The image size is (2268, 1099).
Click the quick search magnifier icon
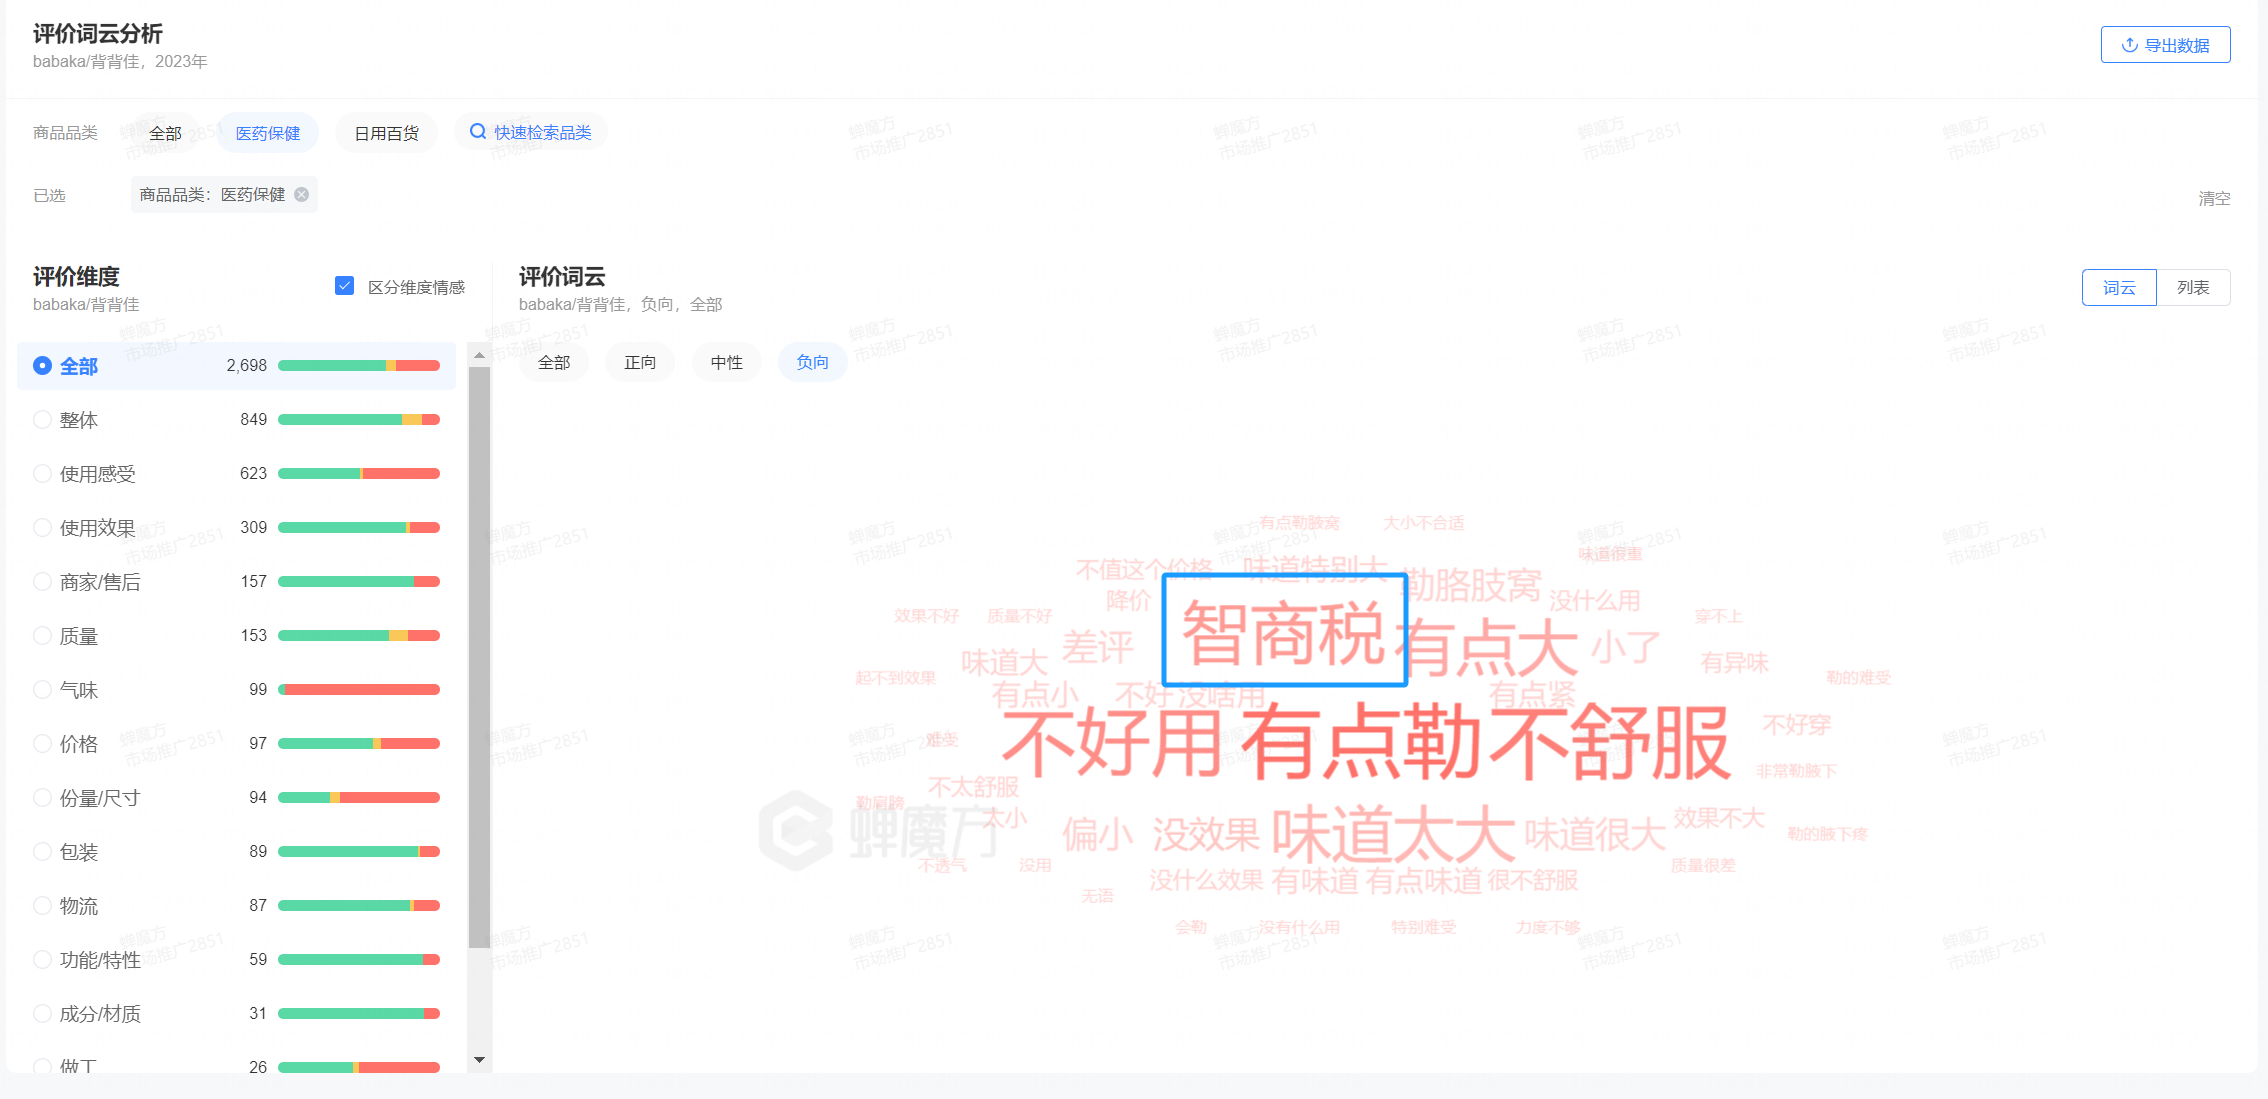478,132
